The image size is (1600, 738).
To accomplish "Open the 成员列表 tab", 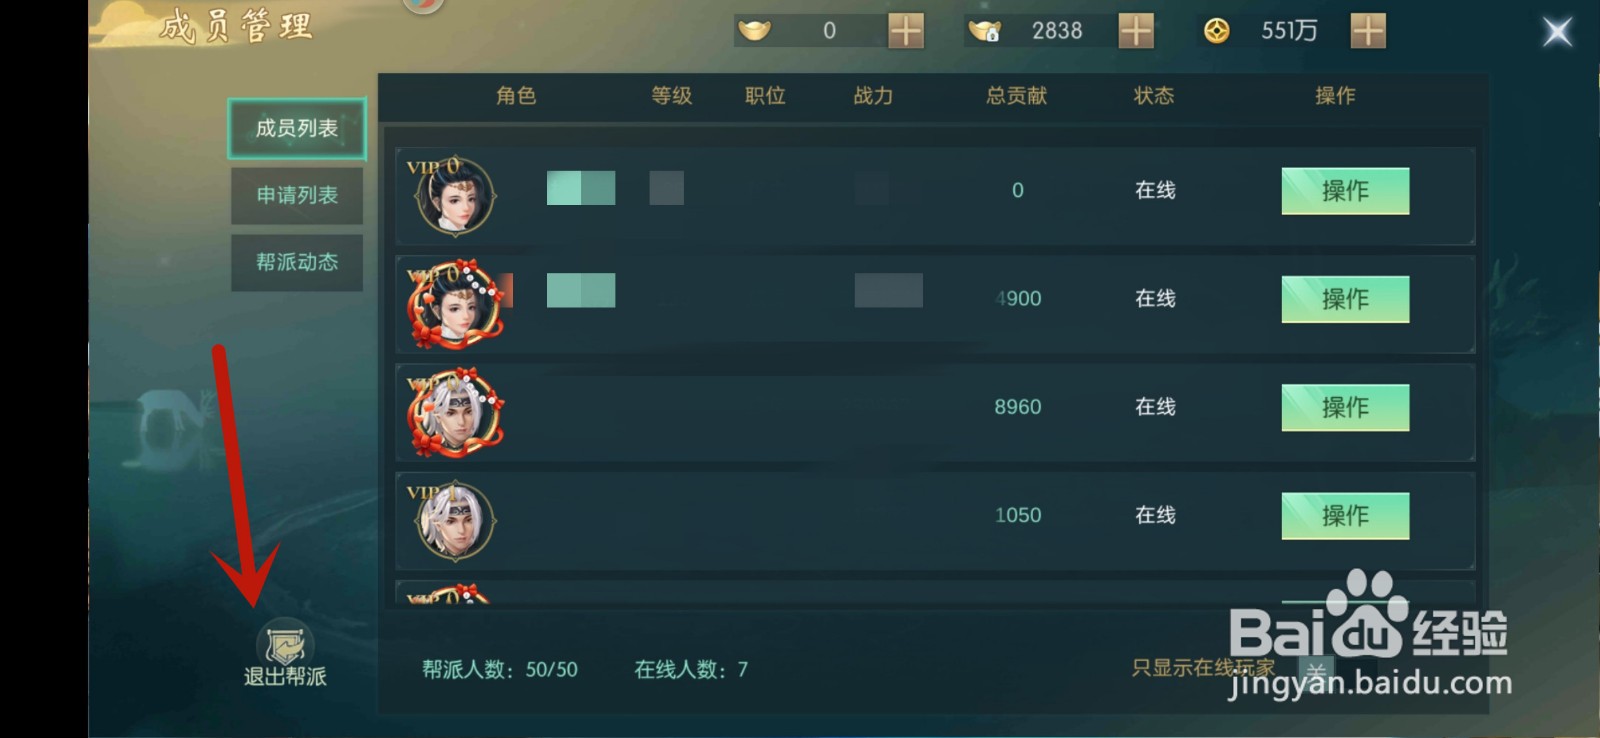I will pos(297,128).
